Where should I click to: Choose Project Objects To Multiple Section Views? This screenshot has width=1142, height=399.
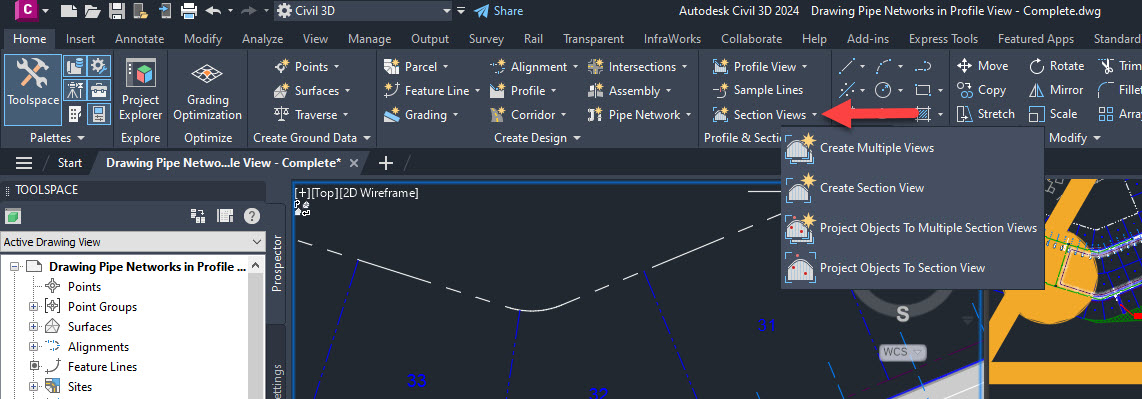[x=913, y=228]
